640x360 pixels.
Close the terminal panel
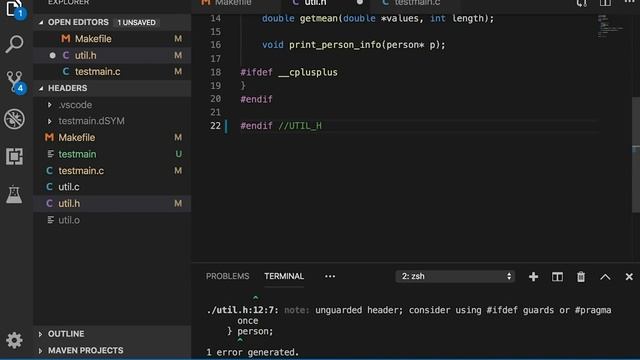[x=629, y=277]
